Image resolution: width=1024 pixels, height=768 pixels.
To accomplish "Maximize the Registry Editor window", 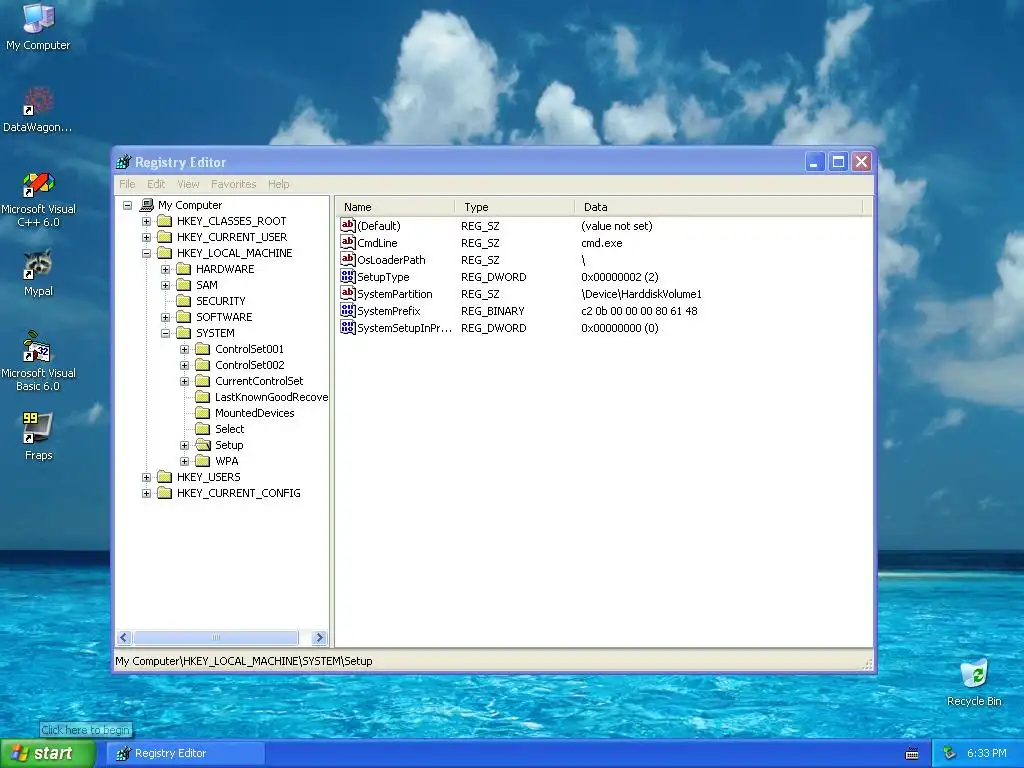I will 838,161.
